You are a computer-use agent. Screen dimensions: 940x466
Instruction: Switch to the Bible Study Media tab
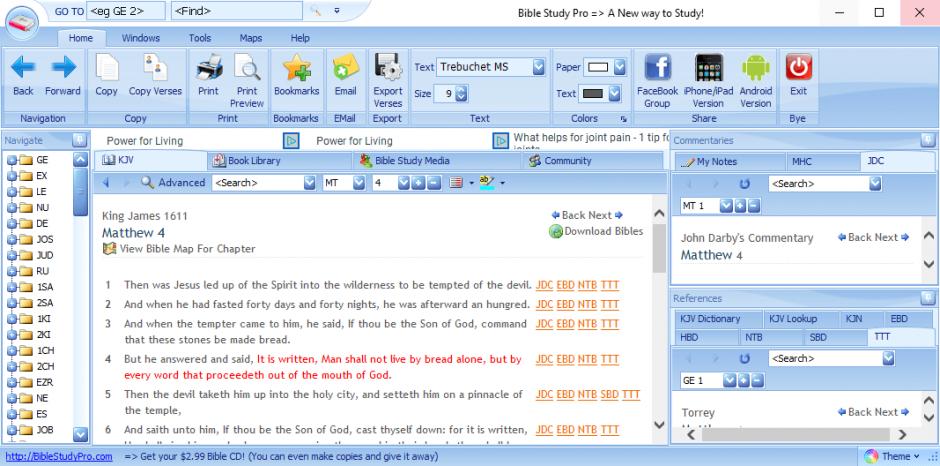[x=436, y=161]
